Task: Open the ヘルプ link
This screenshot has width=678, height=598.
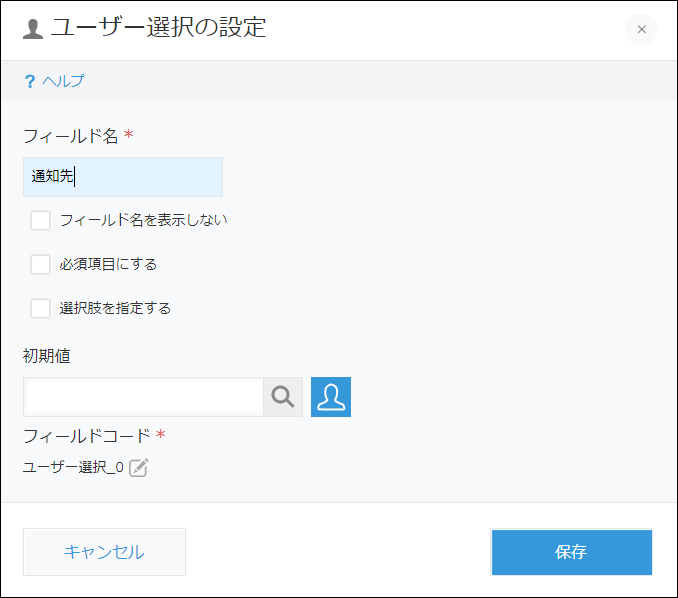Action: [x=63, y=81]
